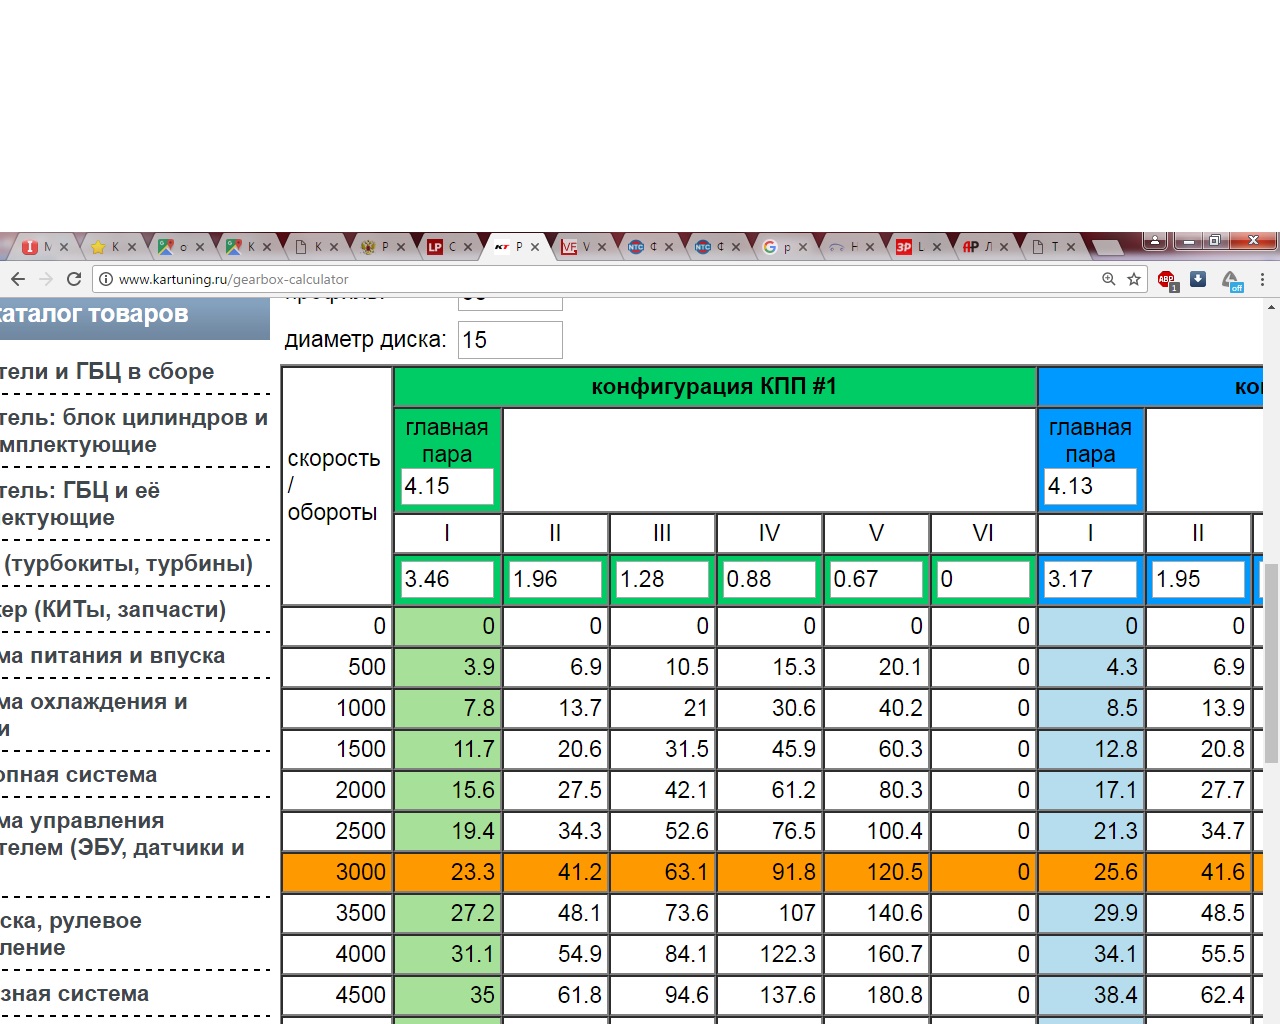This screenshot has height=1024, width=1280.
Task: Close the Google tab
Action: click(803, 247)
